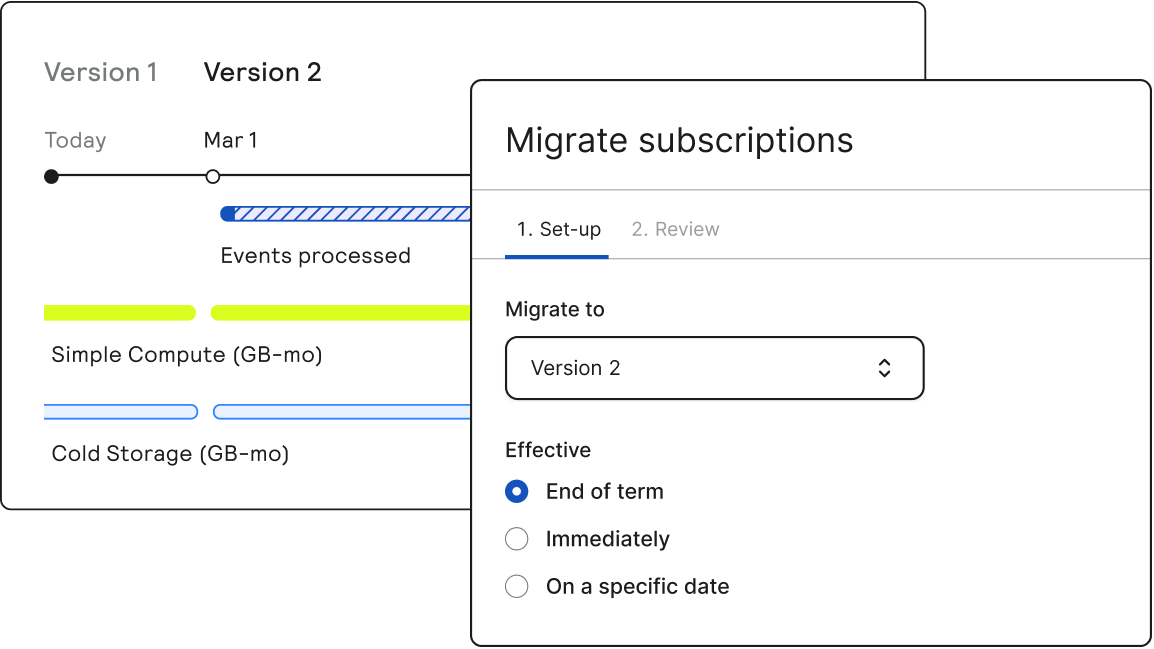Select the second Simple Compute green segment
This screenshot has height=649, width=1154.
coord(340,313)
